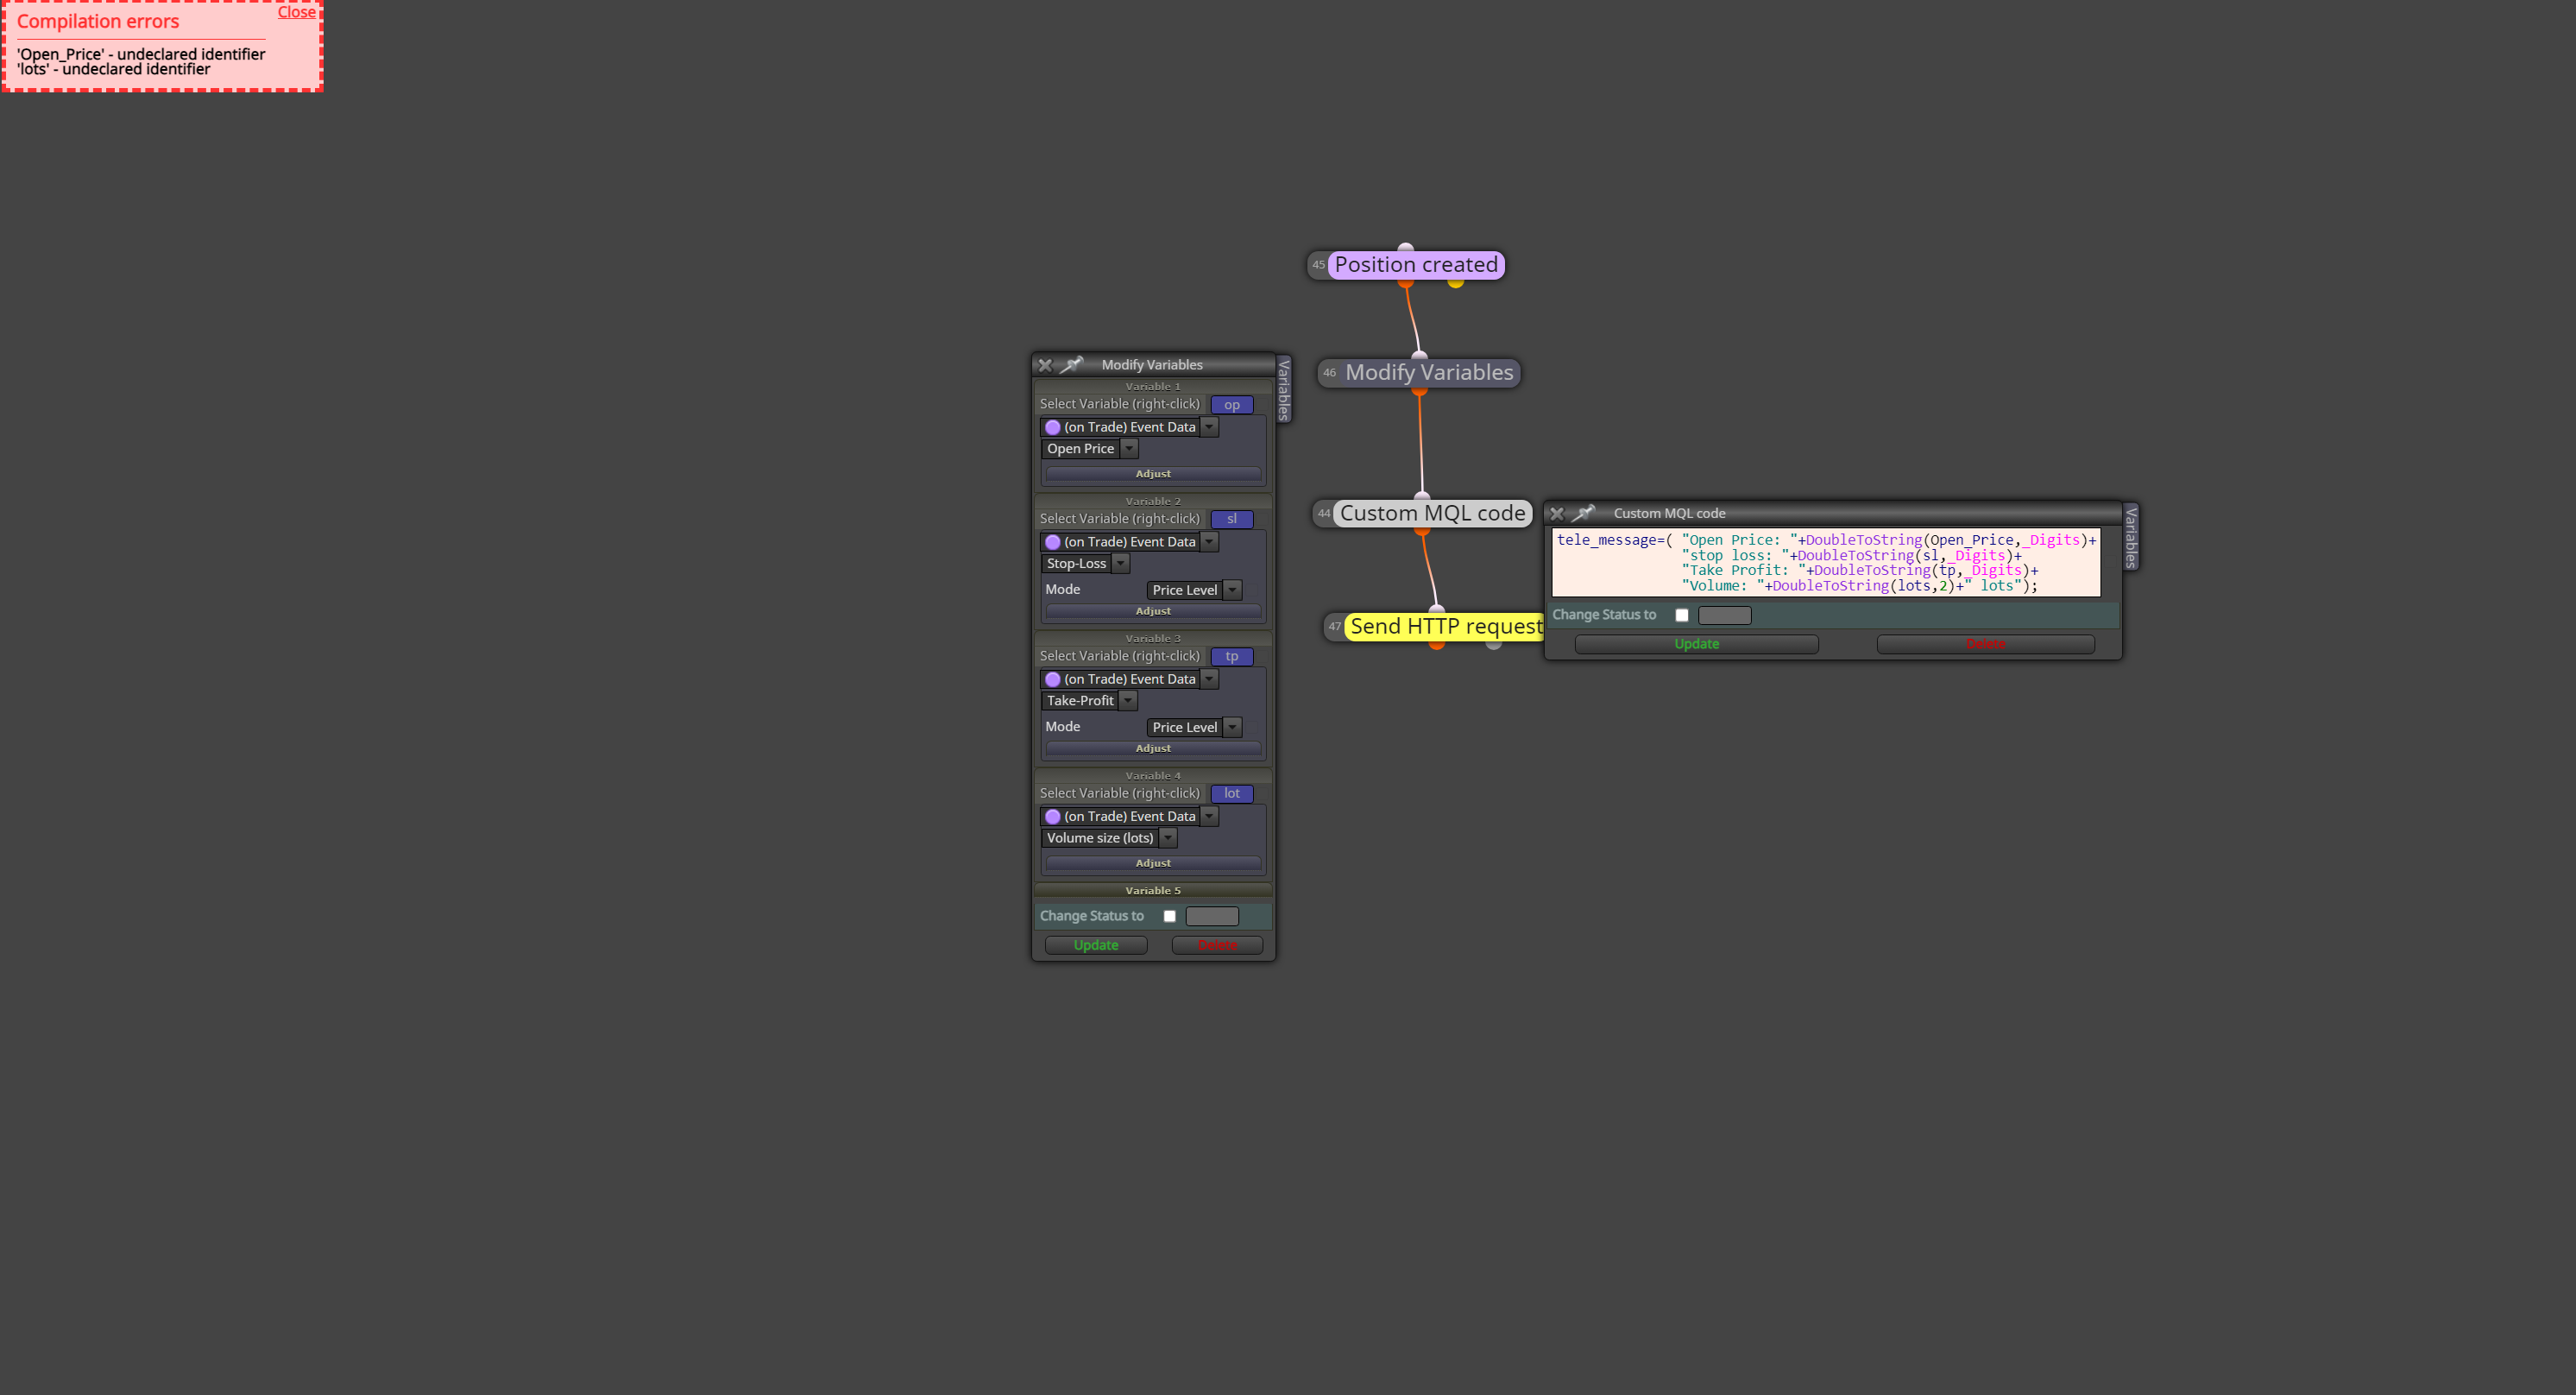The image size is (2576, 1395).
Task: Click the 'Compilation errors' heading
Action: click(98, 21)
